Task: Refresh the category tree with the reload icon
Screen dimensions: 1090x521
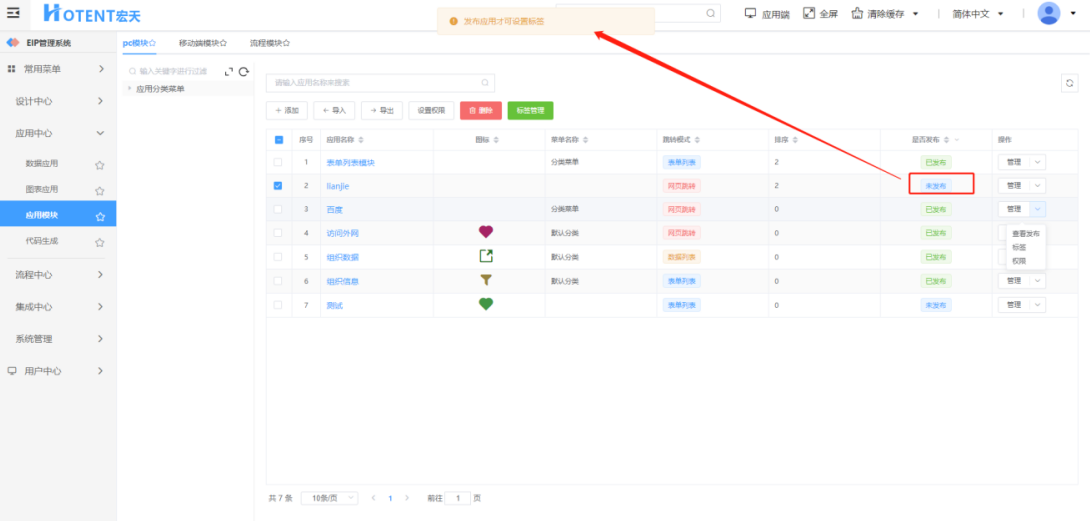Action: (x=243, y=72)
